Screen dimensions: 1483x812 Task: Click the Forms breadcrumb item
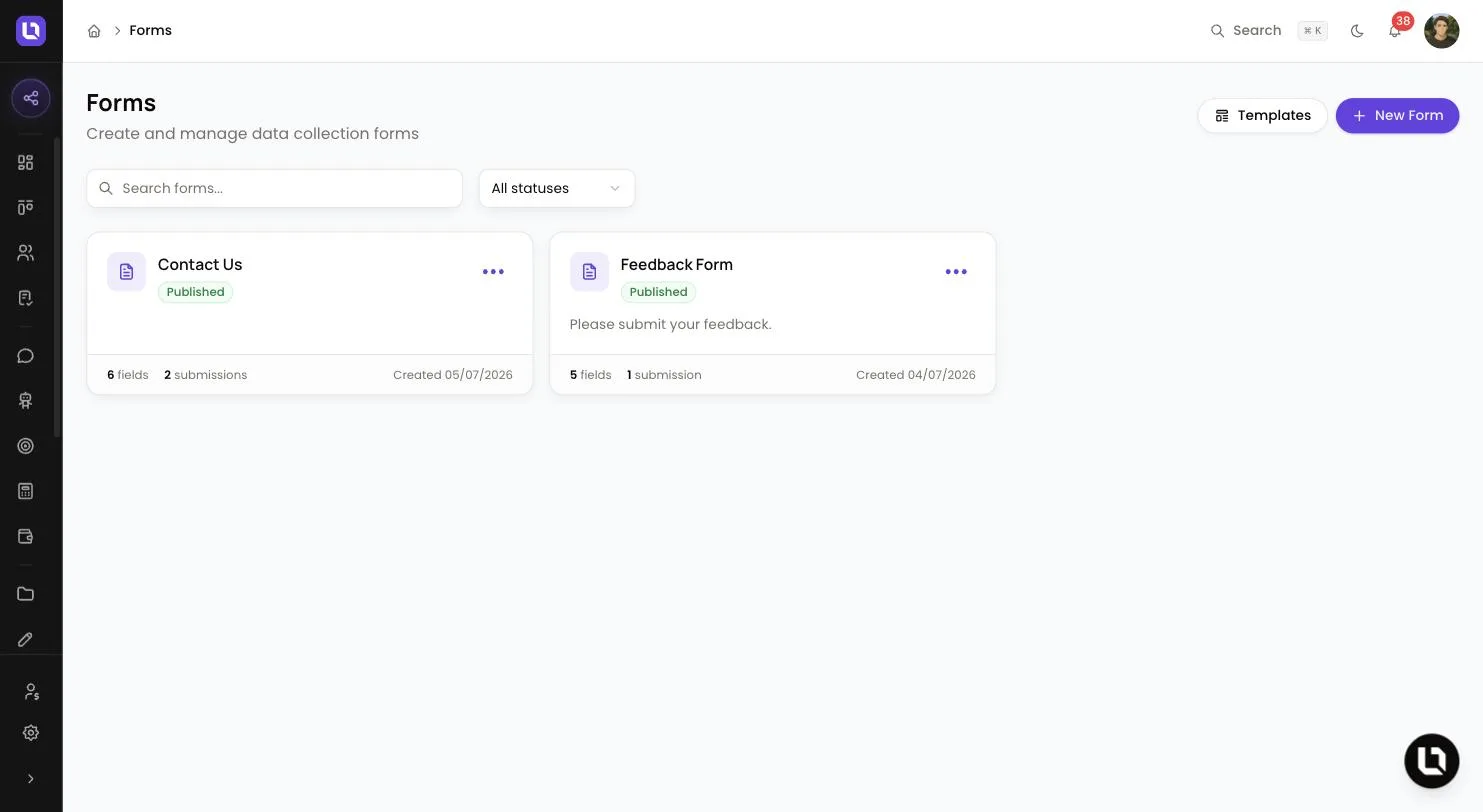[x=150, y=31]
